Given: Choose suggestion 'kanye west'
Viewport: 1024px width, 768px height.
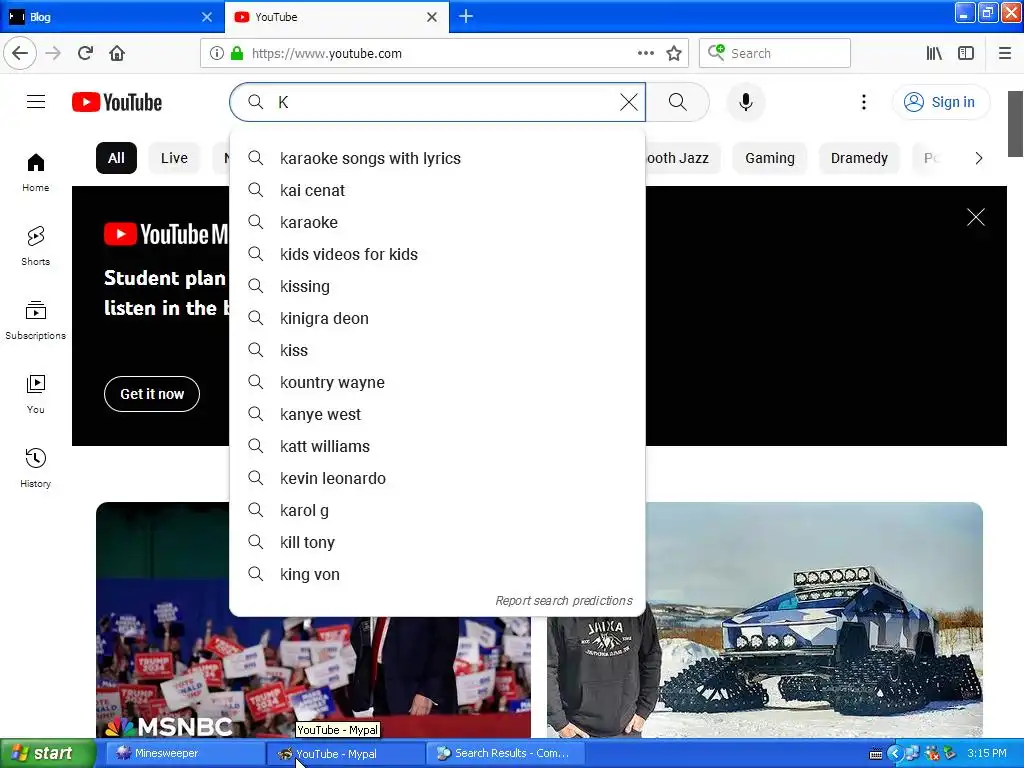Looking at the screenshot, I should click(x=438, y=414).
